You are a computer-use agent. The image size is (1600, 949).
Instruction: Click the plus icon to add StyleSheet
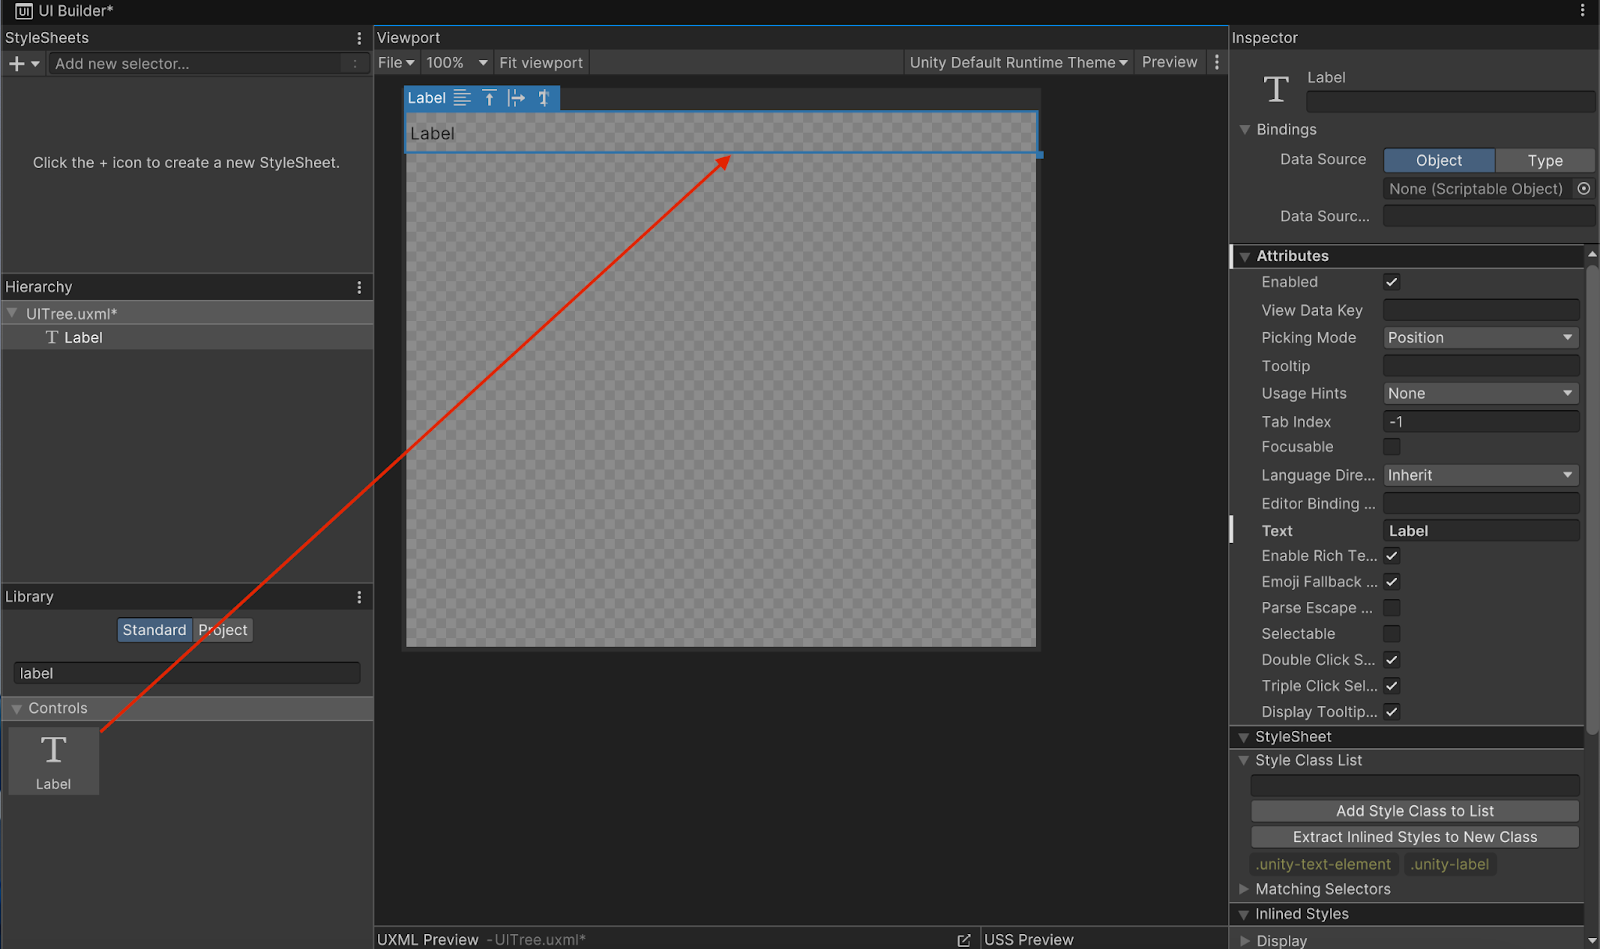click(x=16, y=64)
